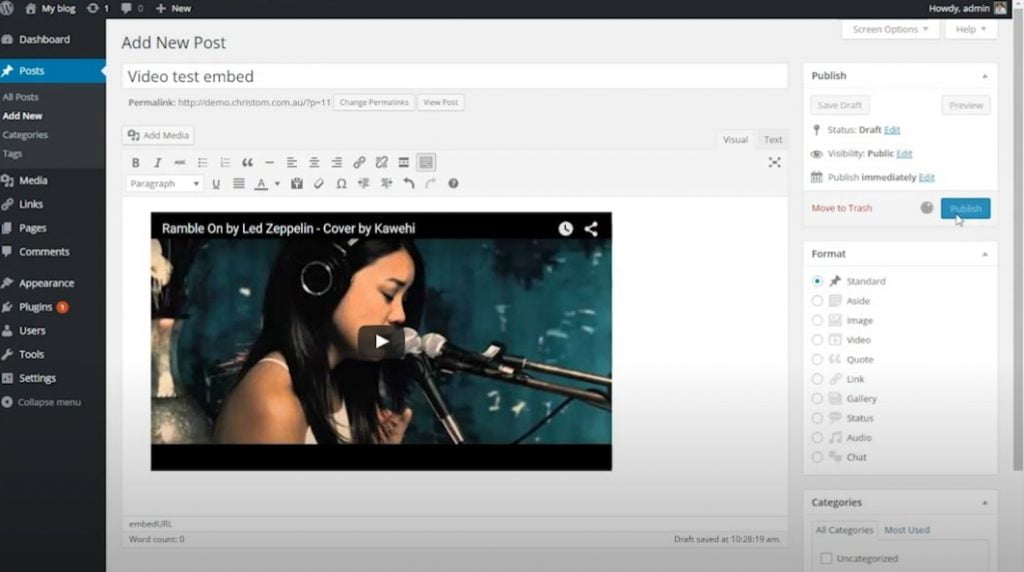Open the New content menu

[174, 8]
